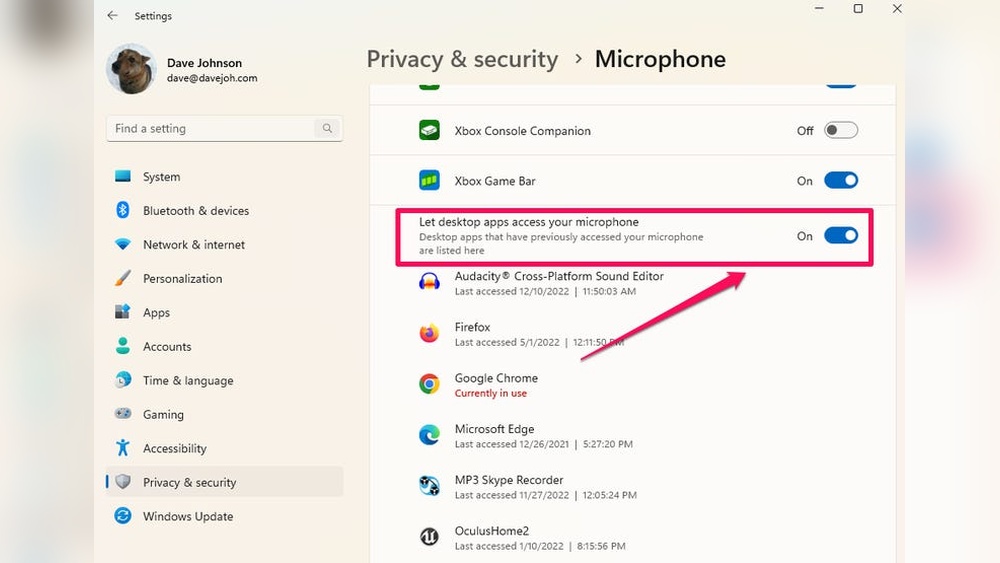Click the Apps icon in the sidebar
This screenshot has height=563, width=1000.
(122, 312)
